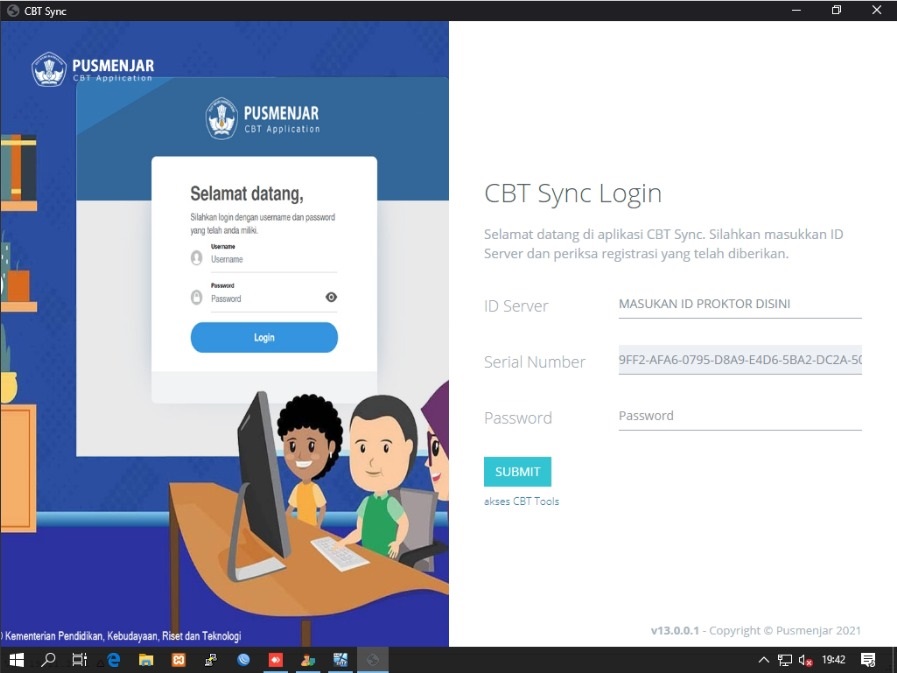Screen dimensions: 897x673
Task: Expand hidden system tray icons chevron
Action: pyautogui.click(x=763, y=660)
